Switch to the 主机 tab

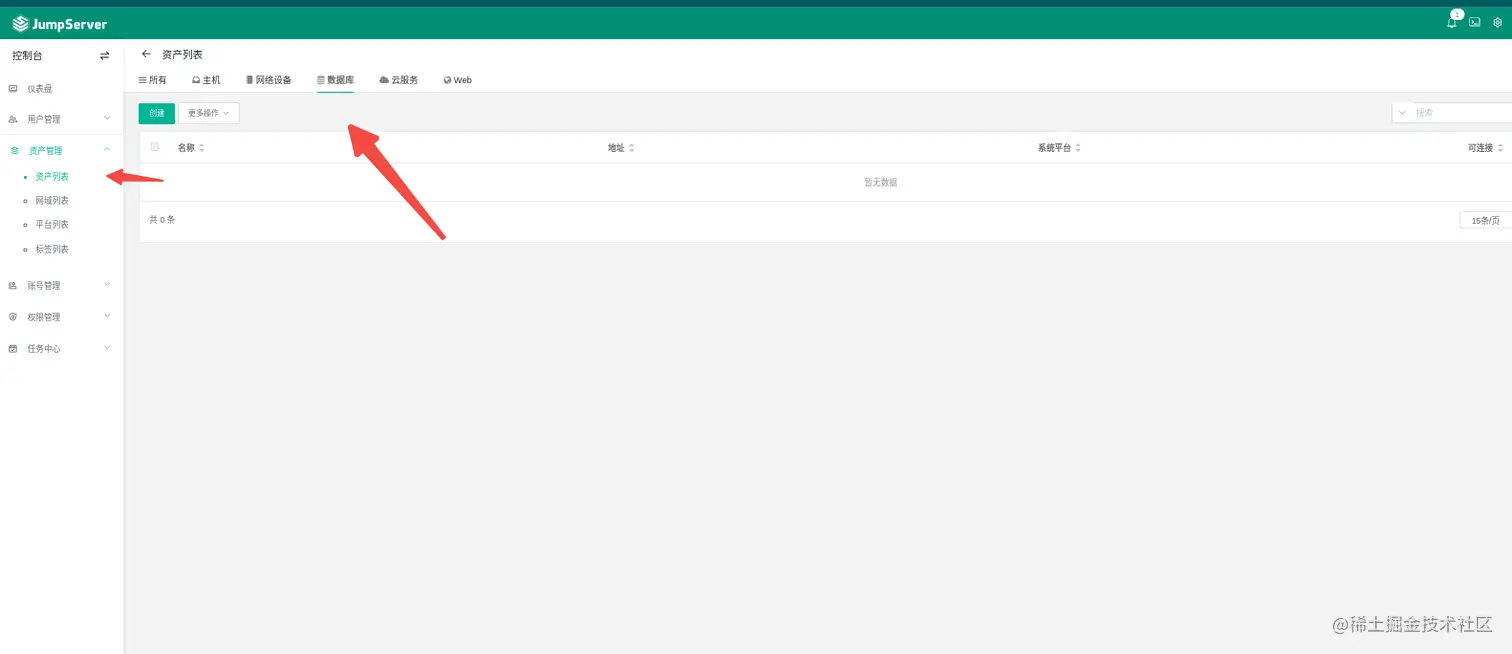point(206,80)
